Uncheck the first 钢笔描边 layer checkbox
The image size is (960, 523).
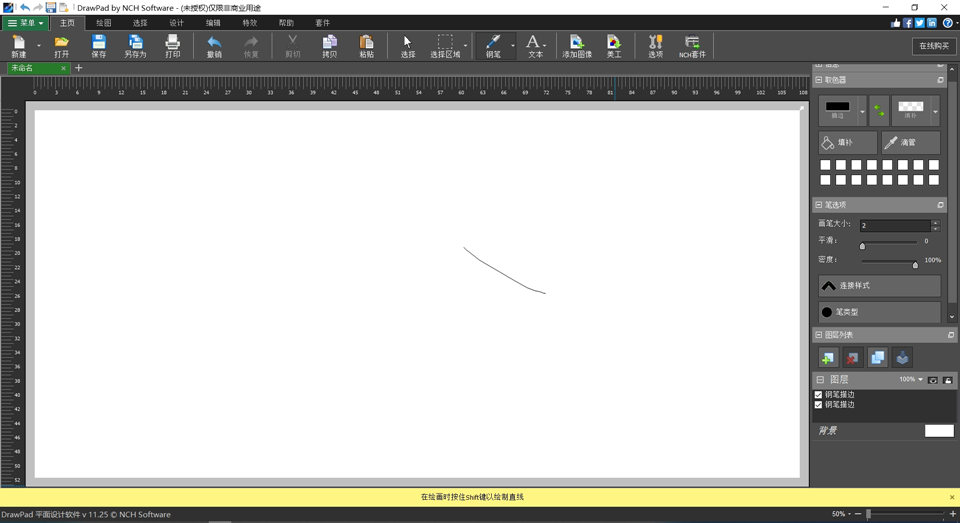point(819,395)
